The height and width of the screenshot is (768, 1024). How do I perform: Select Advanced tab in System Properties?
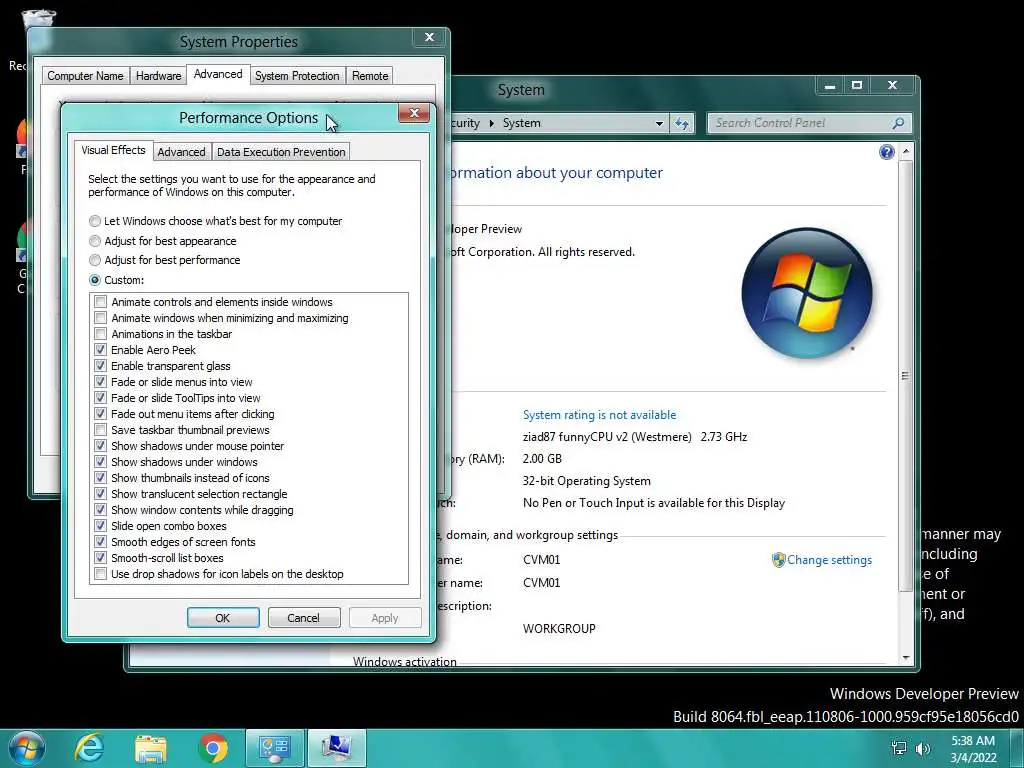pyautogui.click(x=218, y=74)
